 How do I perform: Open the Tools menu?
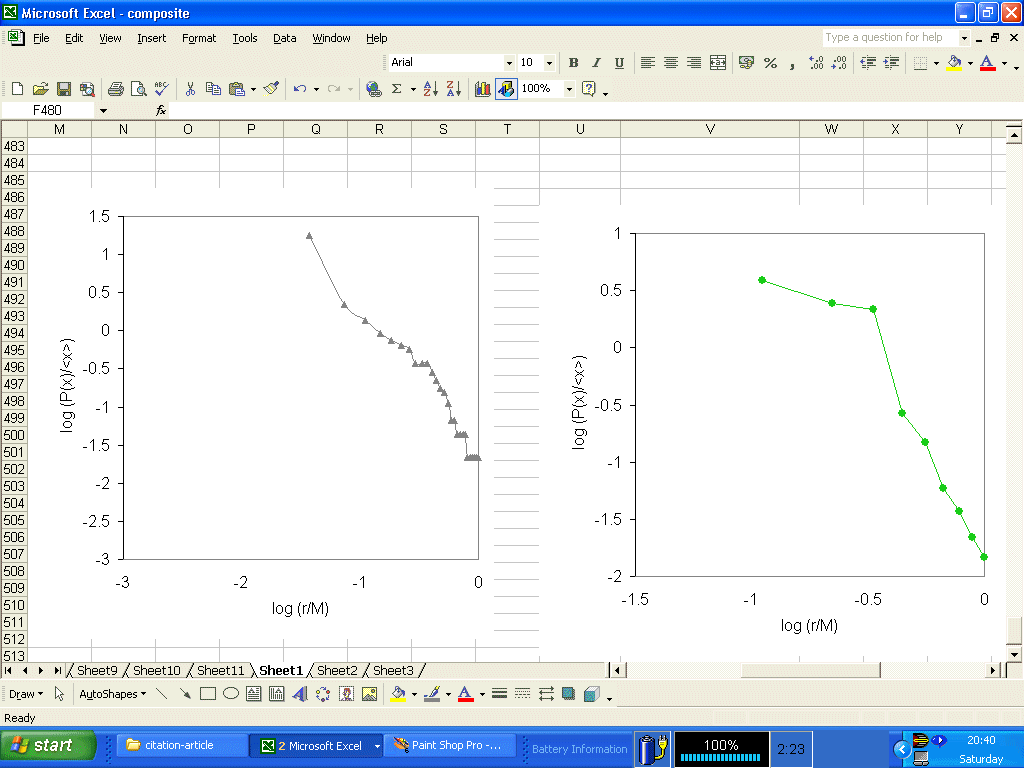[x=245, y=38]
